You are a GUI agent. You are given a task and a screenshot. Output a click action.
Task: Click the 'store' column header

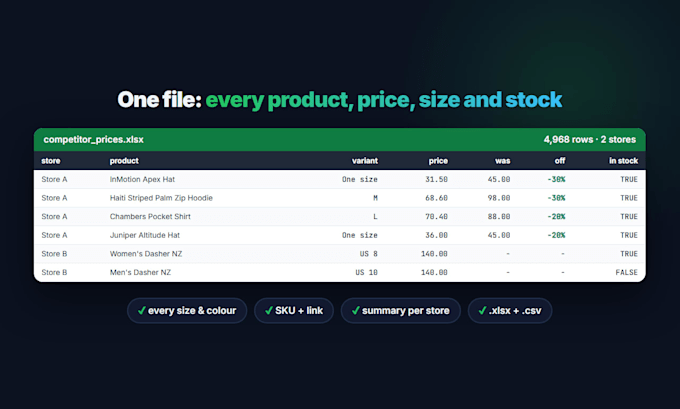[x=51, y=161]
